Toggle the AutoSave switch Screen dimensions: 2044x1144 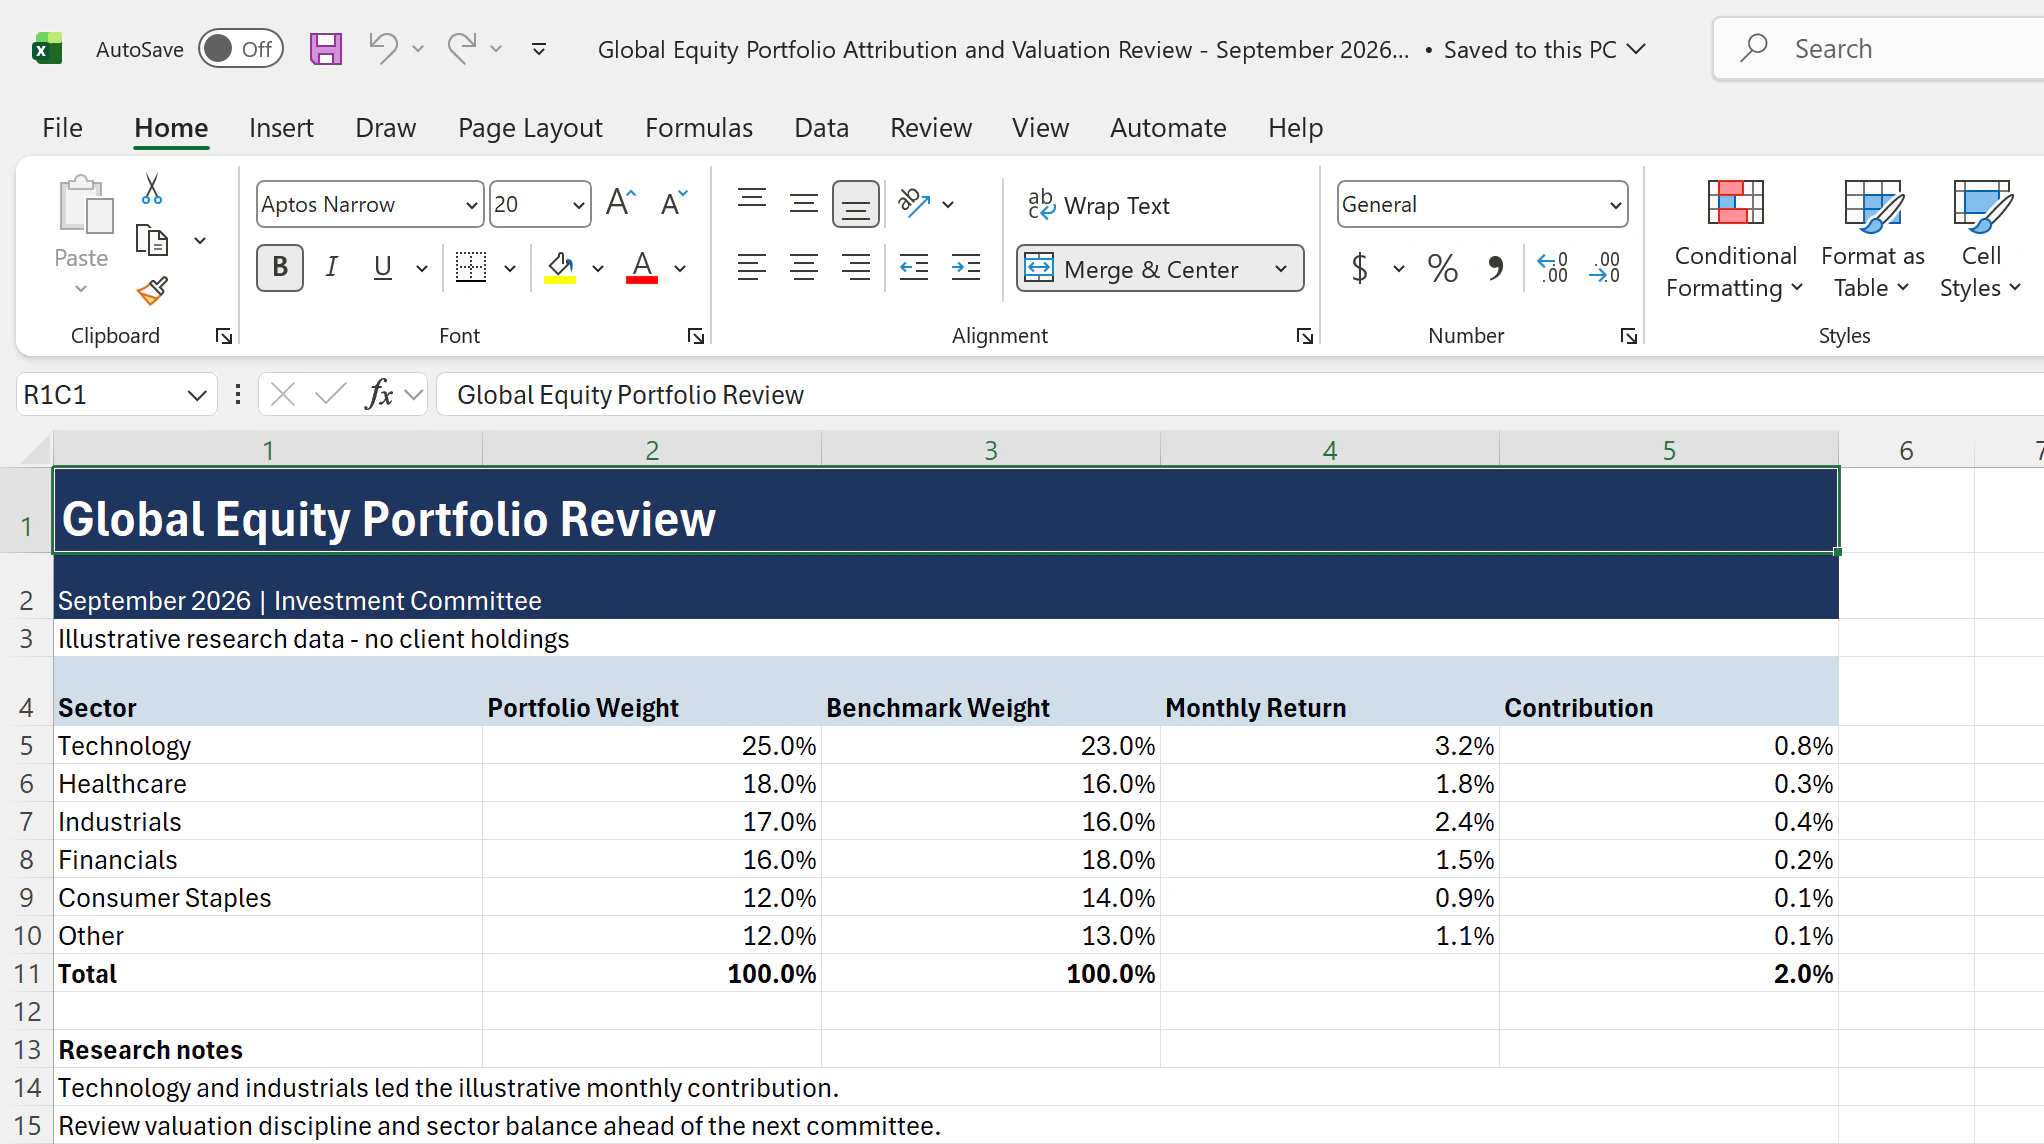[x=241, y=49]
